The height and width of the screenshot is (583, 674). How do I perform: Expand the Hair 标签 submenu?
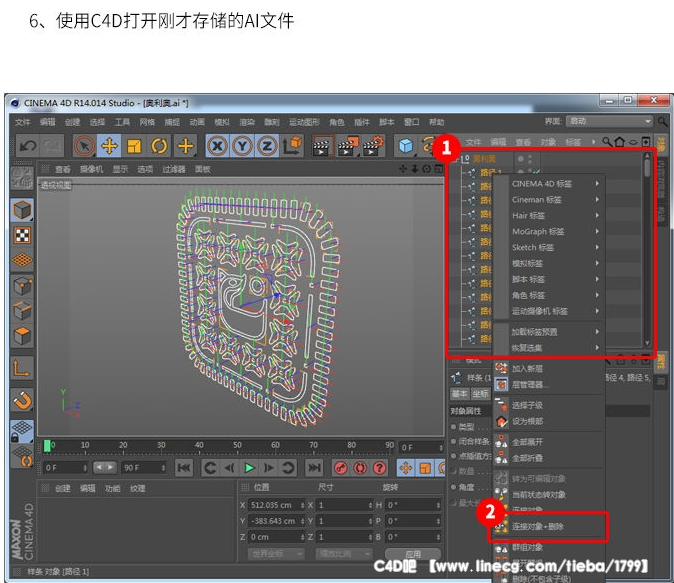tap(549, 215)
